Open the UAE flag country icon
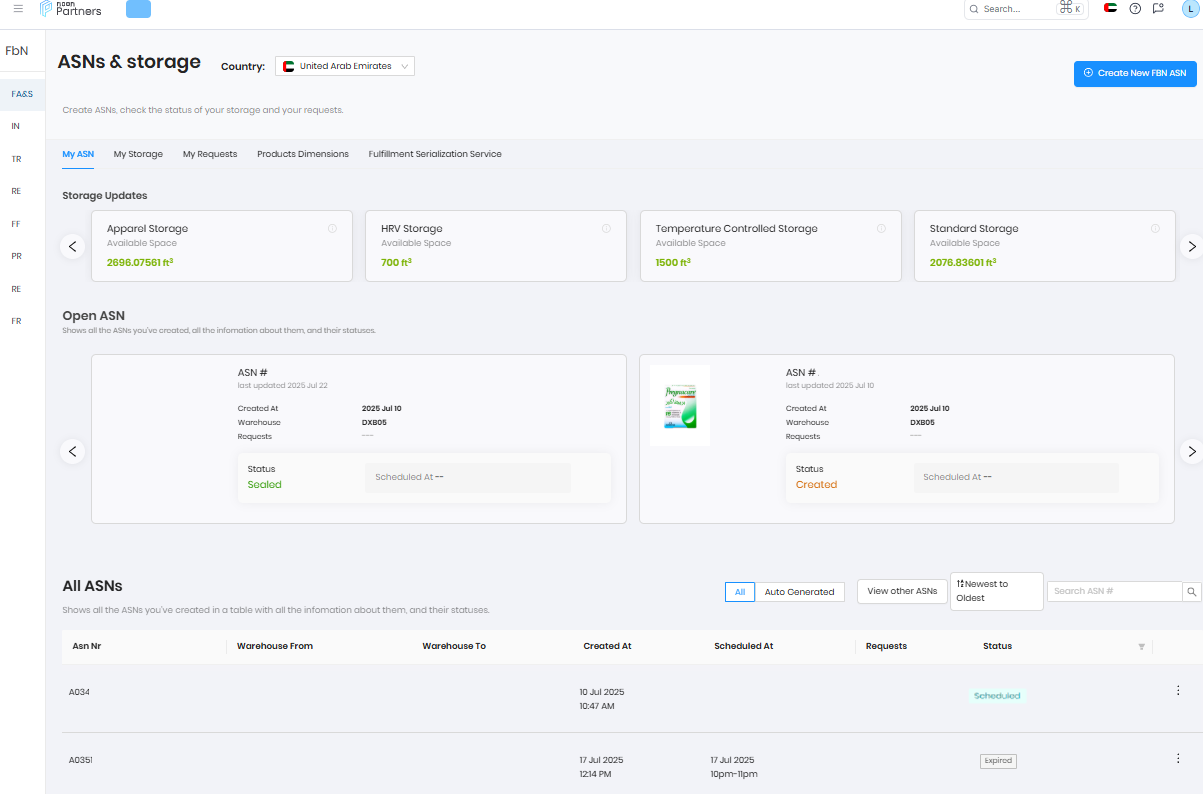1203x794 pixels. coord(1110,8)
